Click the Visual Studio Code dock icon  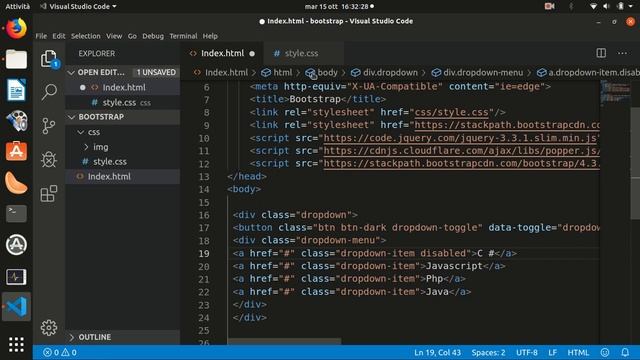click(x=16, y=307)
